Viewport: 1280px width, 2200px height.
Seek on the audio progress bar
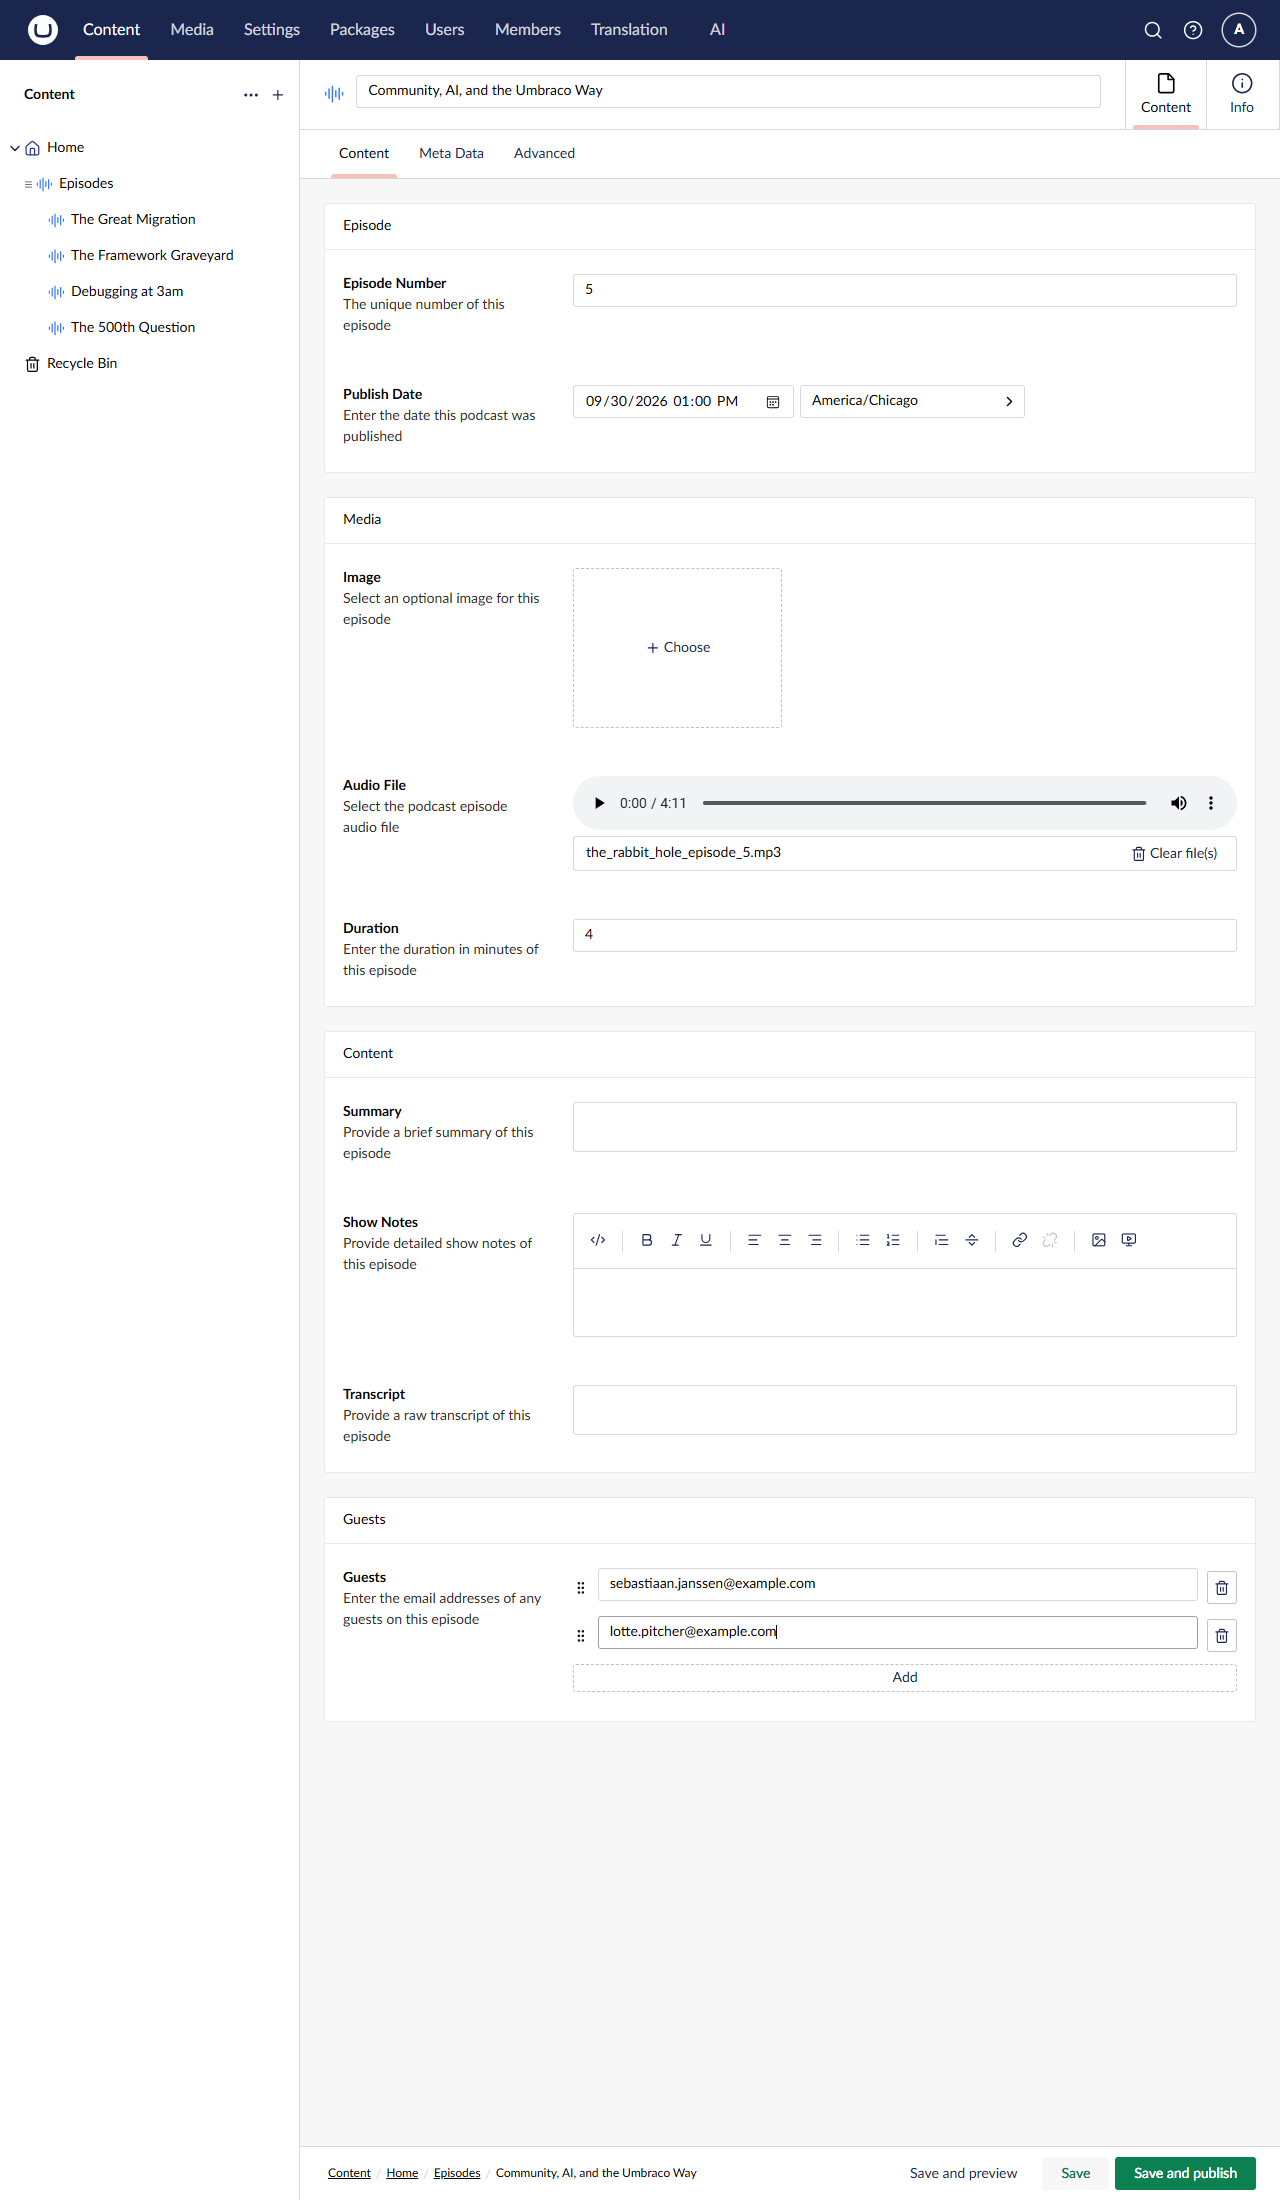point(924,803)
